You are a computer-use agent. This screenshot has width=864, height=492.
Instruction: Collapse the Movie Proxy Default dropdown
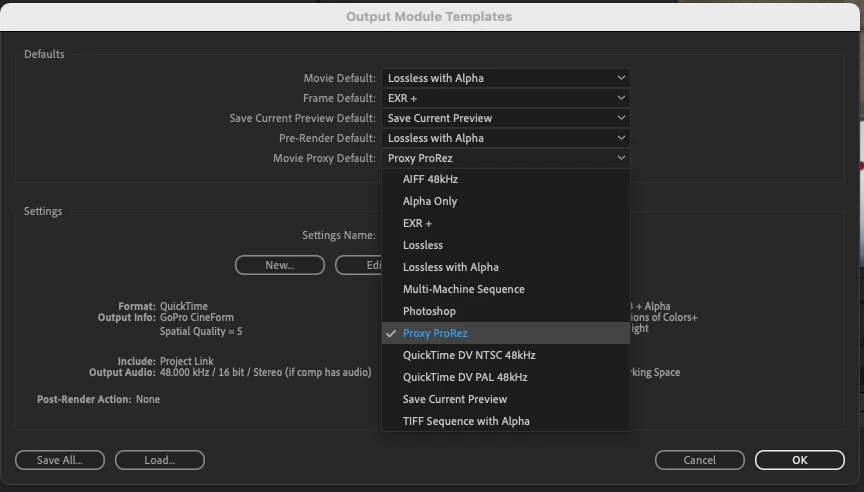506,158
